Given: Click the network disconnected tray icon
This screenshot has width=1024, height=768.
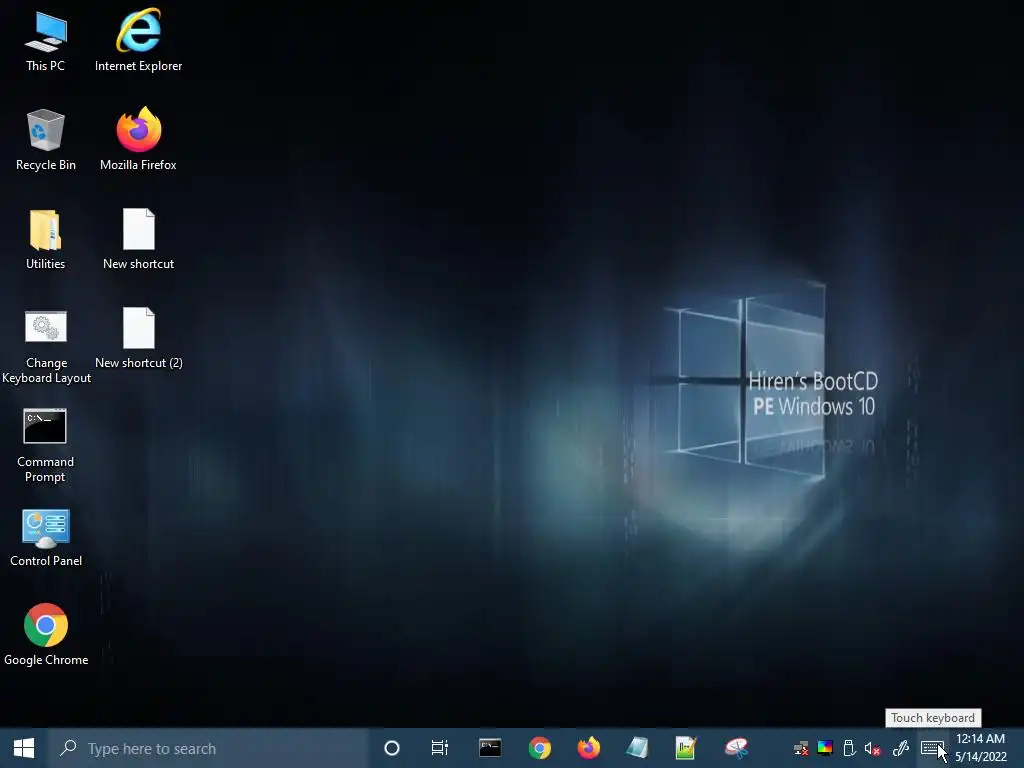Looking at the screenshot, I should (801, 748).
